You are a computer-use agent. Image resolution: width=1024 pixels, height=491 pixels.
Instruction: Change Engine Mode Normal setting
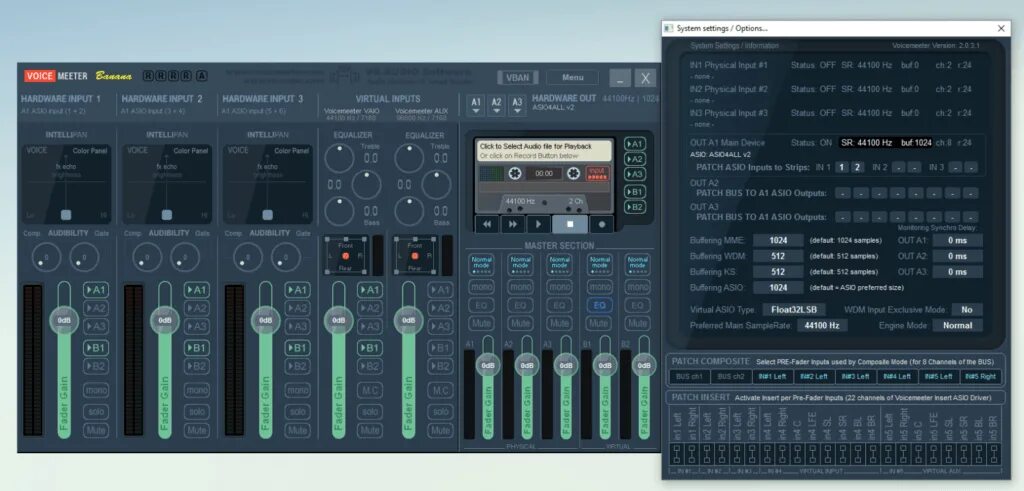(957, 325)
